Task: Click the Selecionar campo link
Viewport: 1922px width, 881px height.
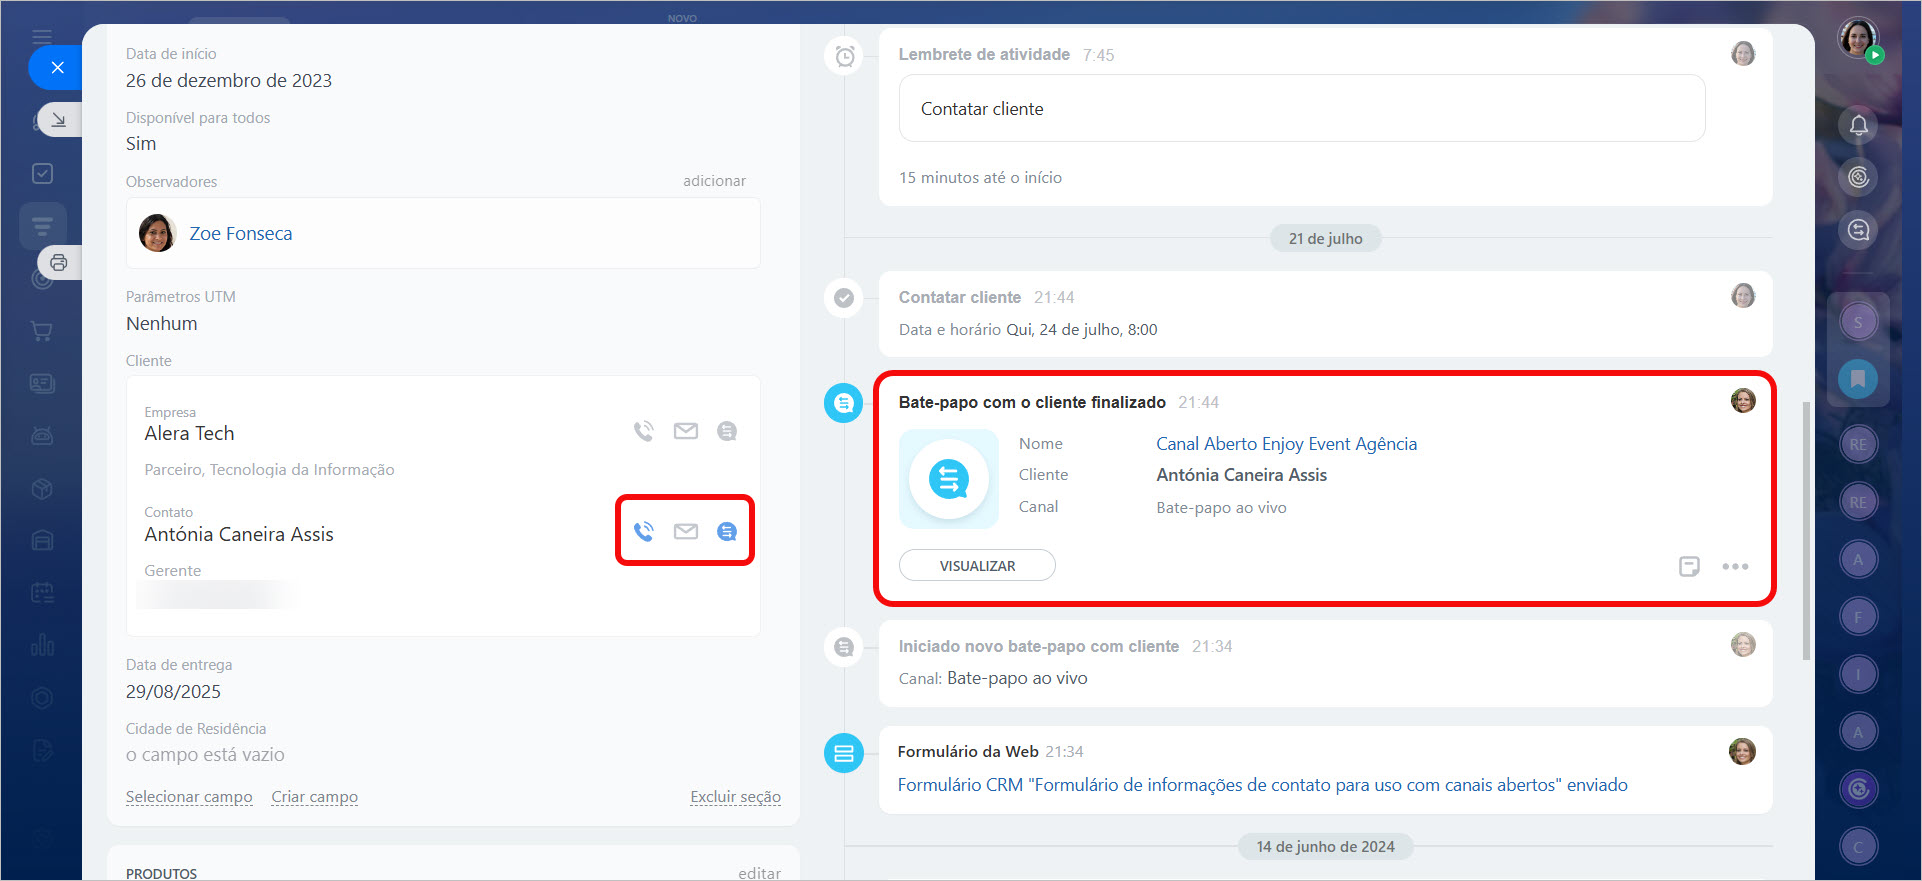Action: click(x=189, y=797)
